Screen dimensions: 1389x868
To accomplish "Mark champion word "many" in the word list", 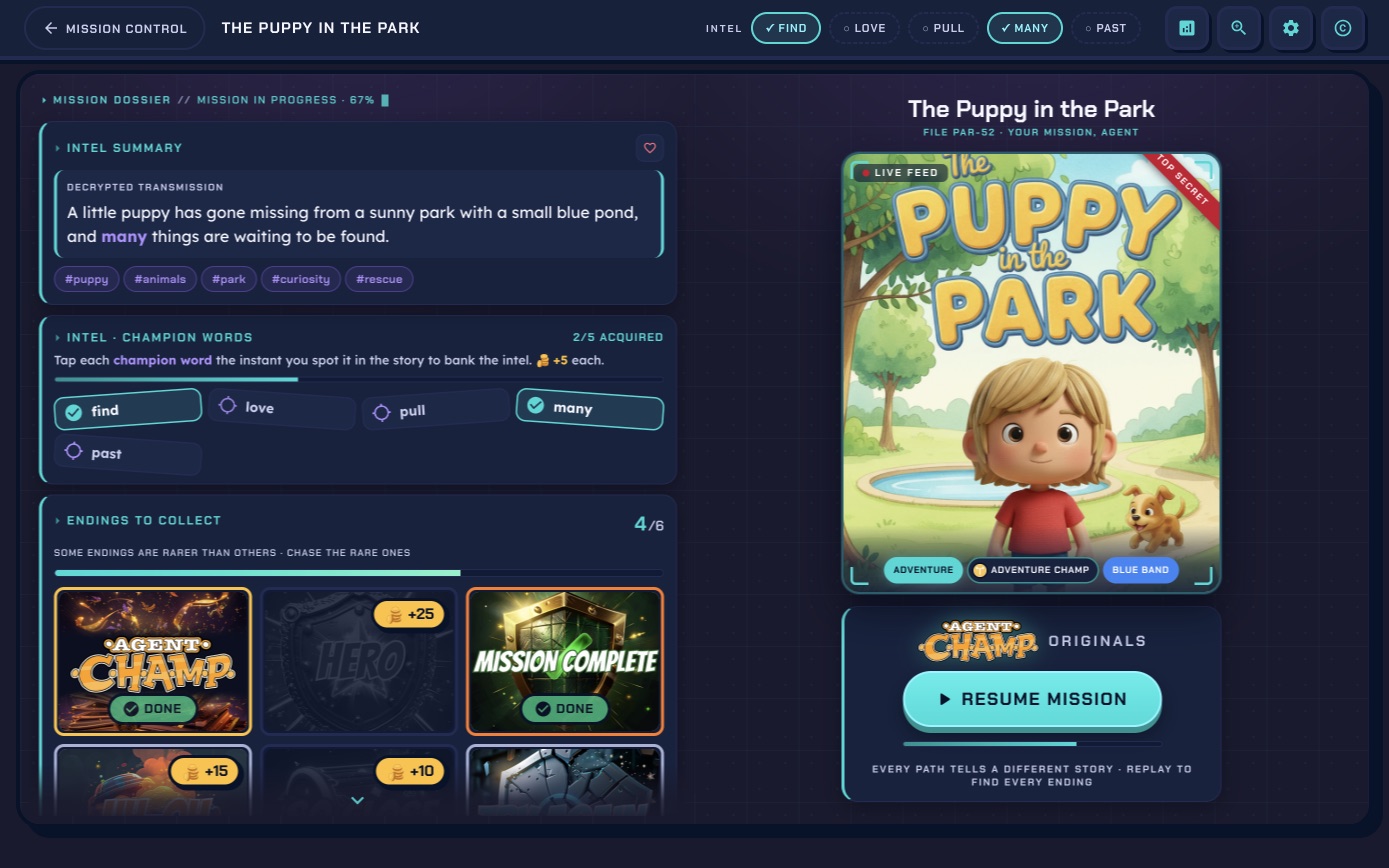I will pos(590,408).
